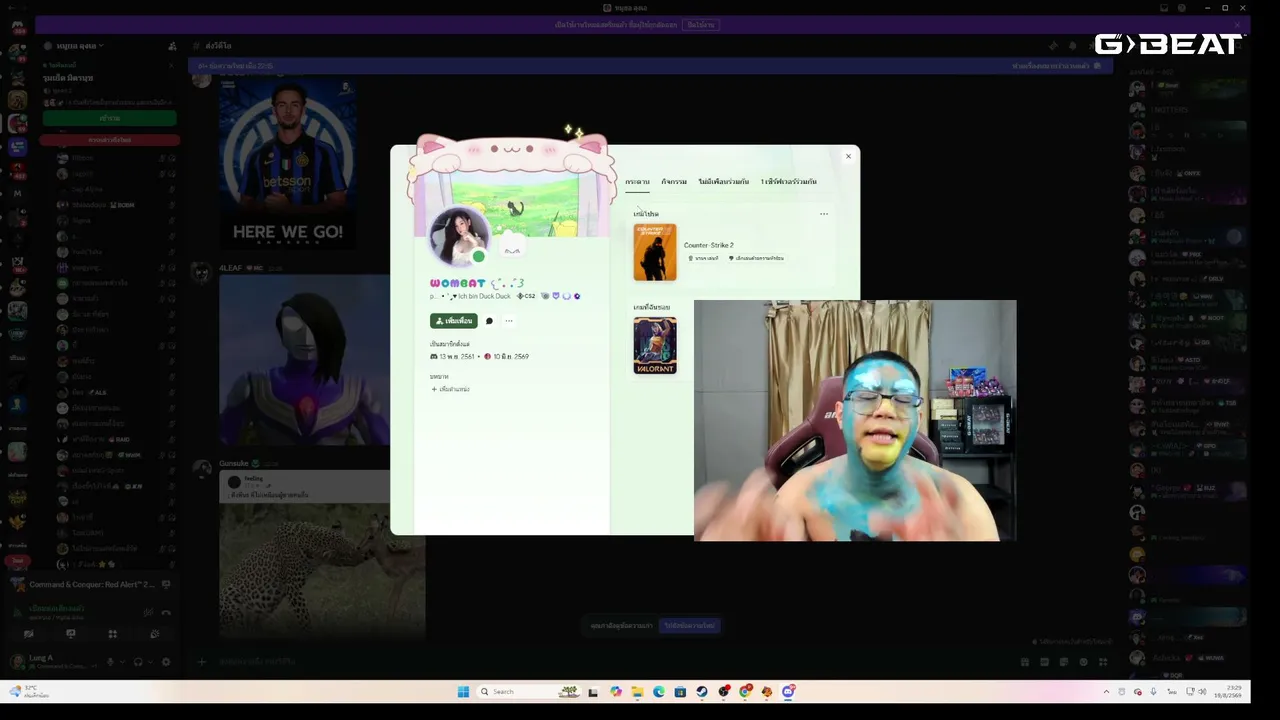Viewport: 1280px width, 720px height.
Task: Click the button inside the purple top banner
Action: (x=701, y=25)
